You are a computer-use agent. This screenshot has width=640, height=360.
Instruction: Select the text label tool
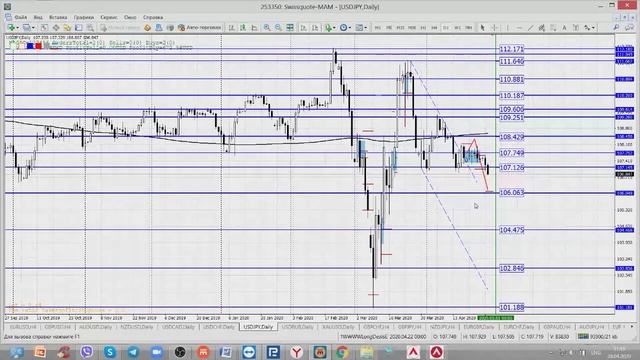pos(576,28)
